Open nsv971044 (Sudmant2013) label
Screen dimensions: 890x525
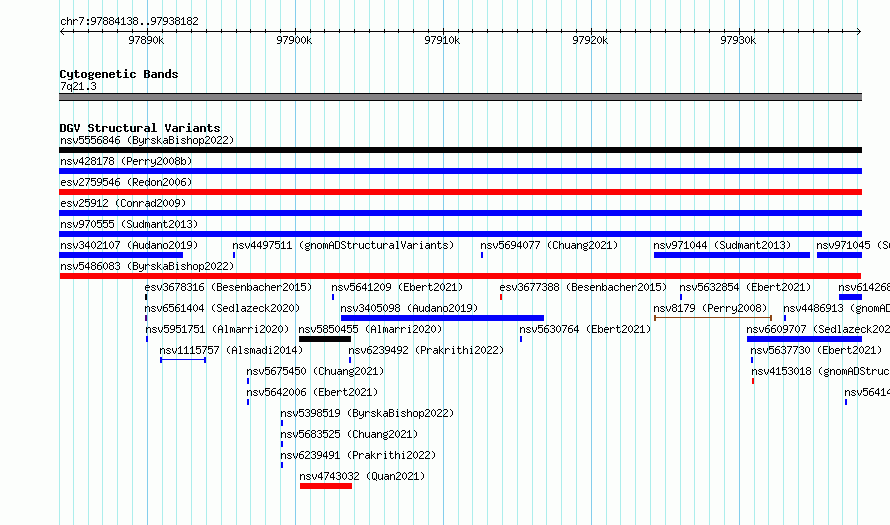[x=722, y=245]
